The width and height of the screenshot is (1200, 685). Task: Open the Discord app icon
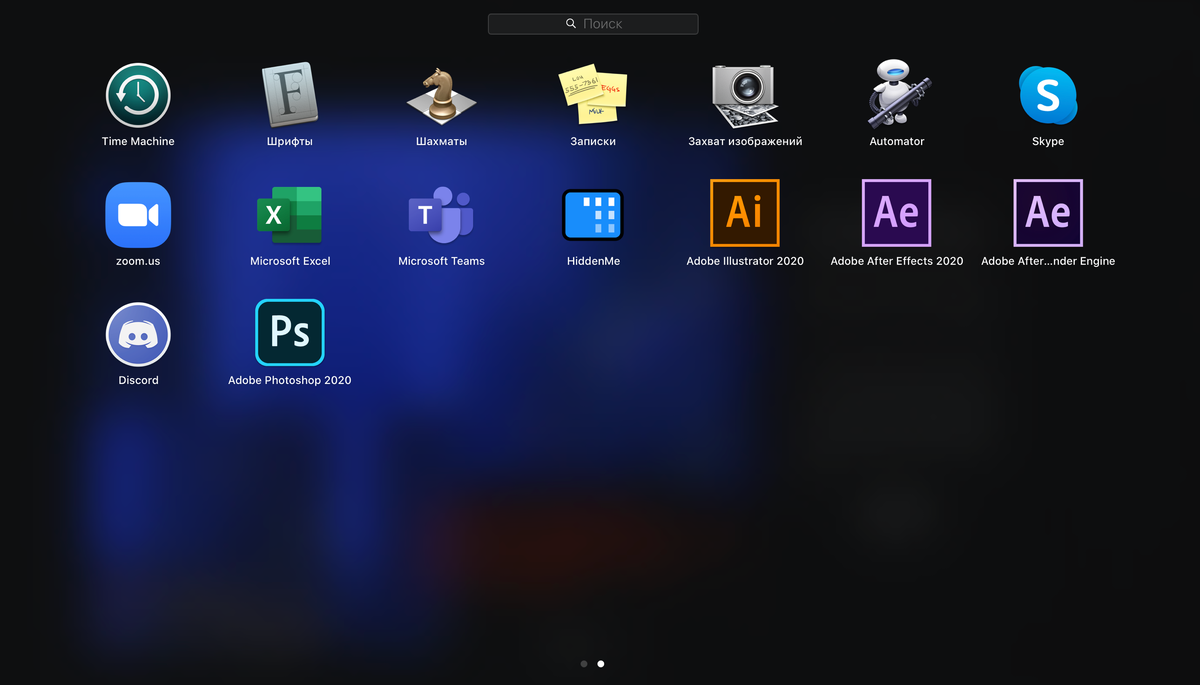click(x=138, y=334)
